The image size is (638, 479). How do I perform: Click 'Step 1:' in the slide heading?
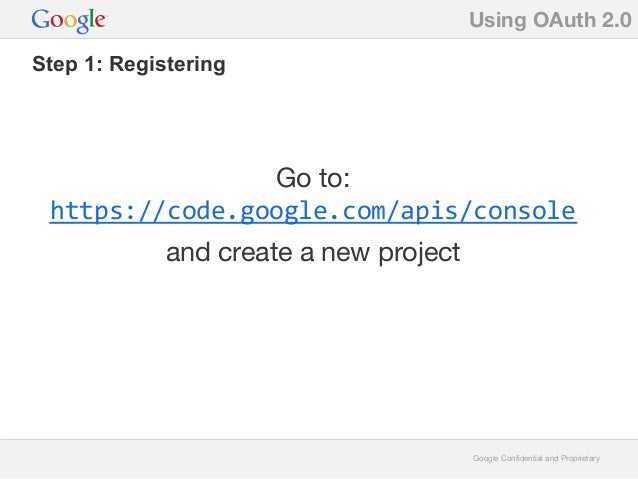click(x=68, y=64)
